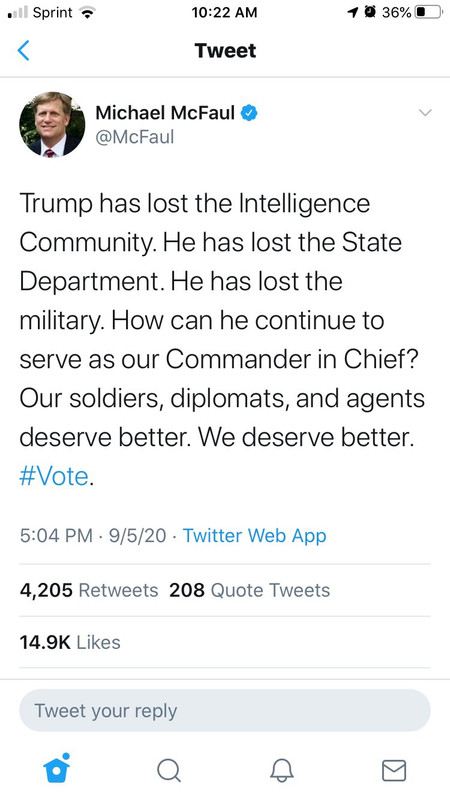Tap the back arrow icon

pos(23,51)
